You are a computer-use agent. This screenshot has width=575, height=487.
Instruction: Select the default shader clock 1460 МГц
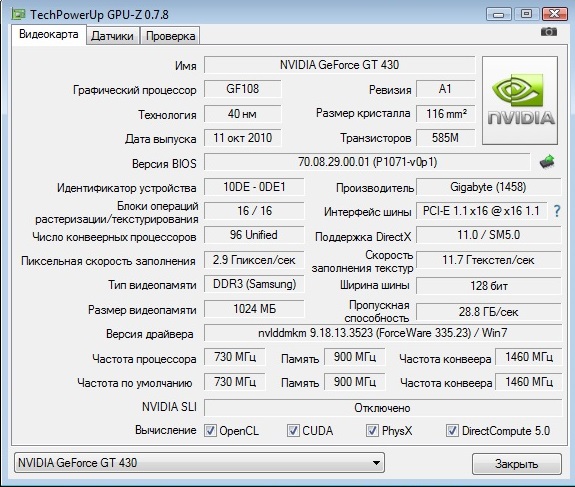(x=529, y=382)
